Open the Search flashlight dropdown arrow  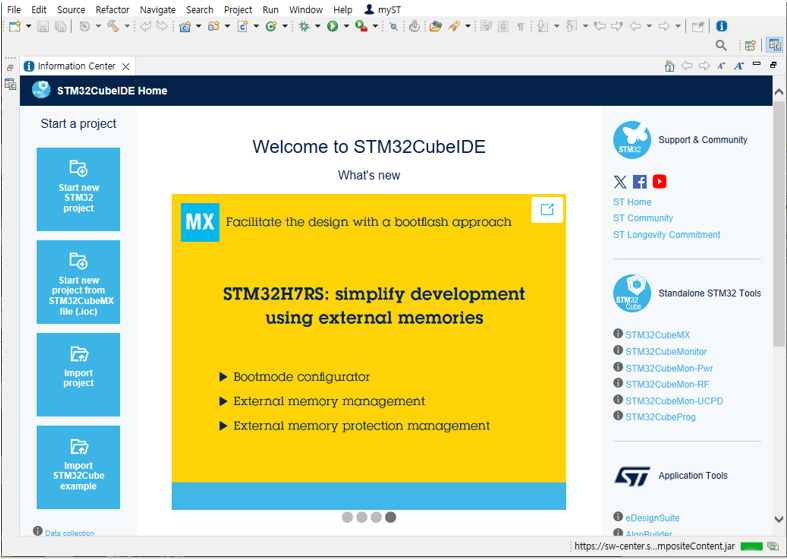click(x=468, y=26)
